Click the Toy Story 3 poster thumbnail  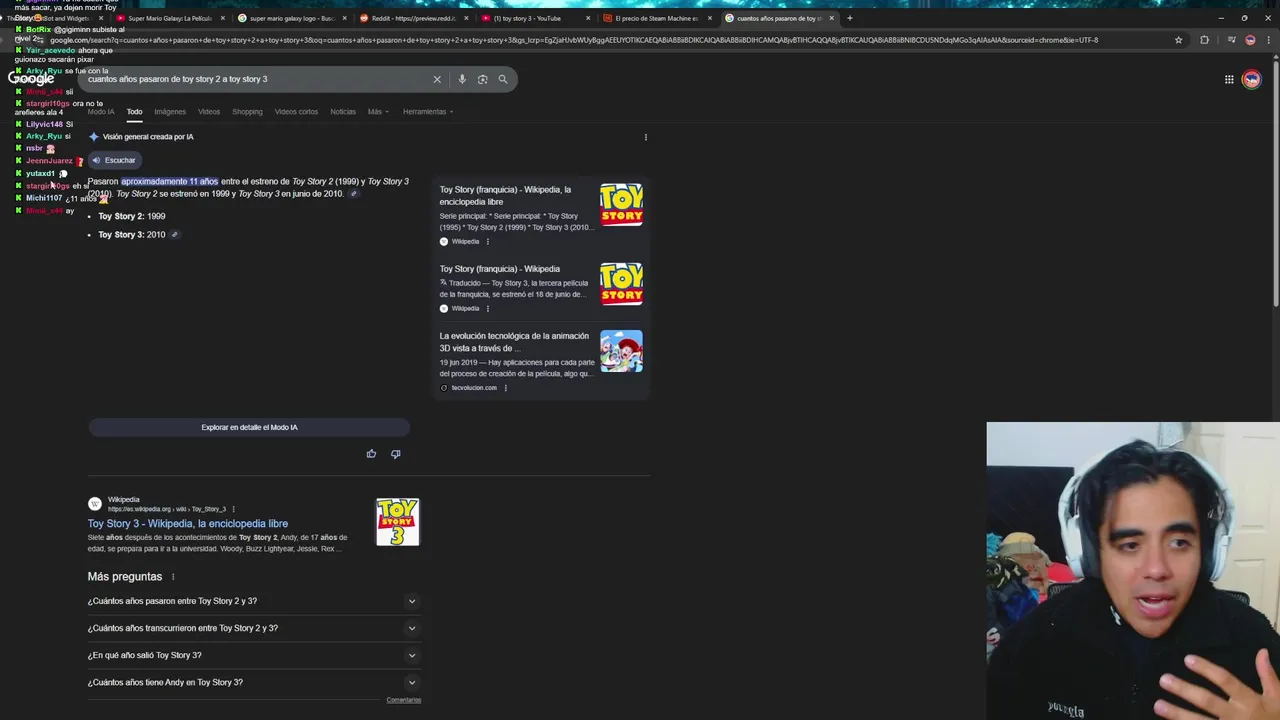[398, 522]
